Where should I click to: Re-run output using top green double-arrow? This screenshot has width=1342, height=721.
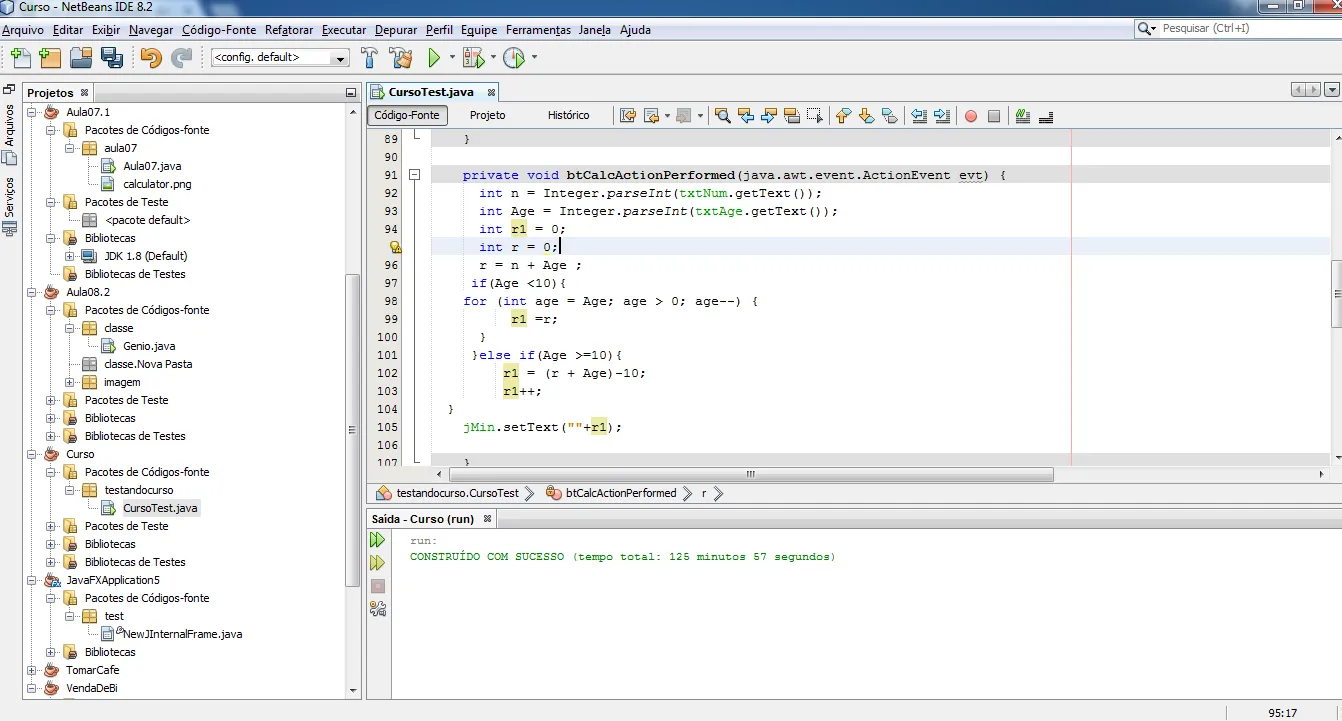pos(377,540)
